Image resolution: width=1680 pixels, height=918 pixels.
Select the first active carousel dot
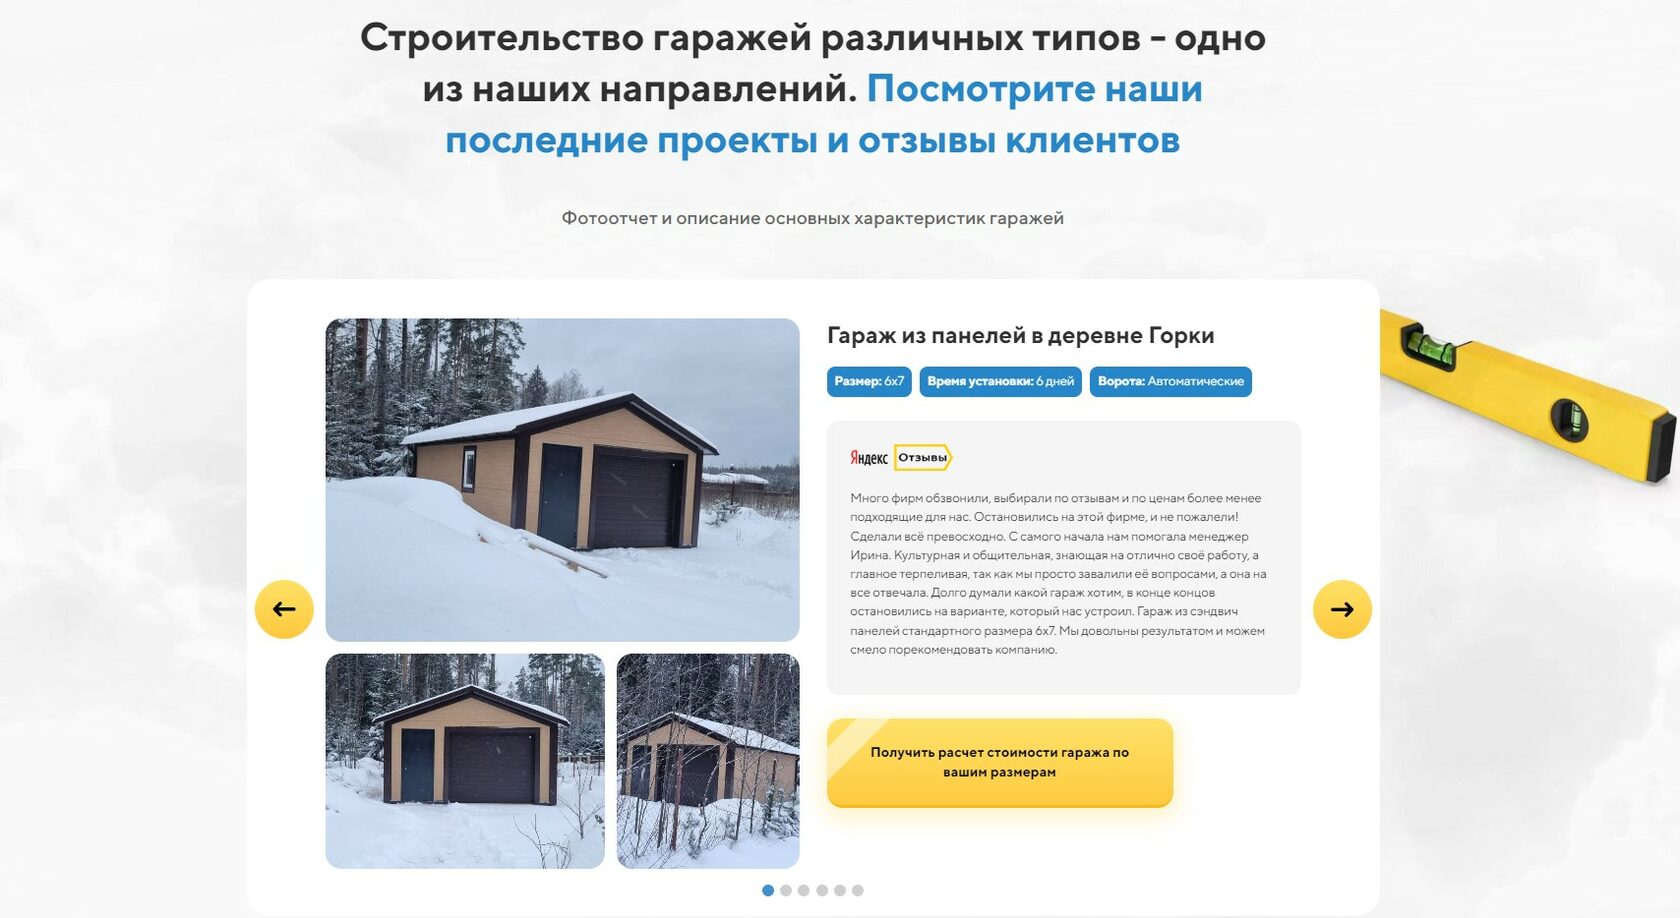[x=768, y=890]
